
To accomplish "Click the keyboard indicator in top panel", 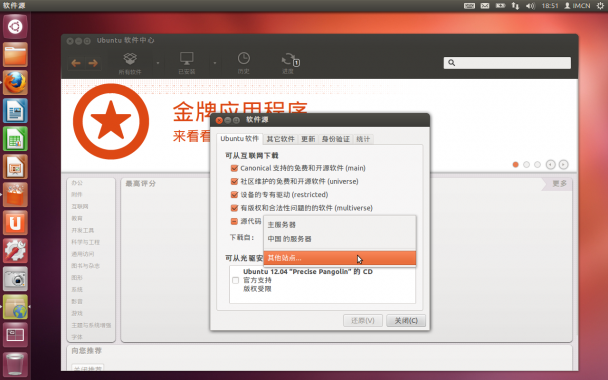I will [469, 6].
